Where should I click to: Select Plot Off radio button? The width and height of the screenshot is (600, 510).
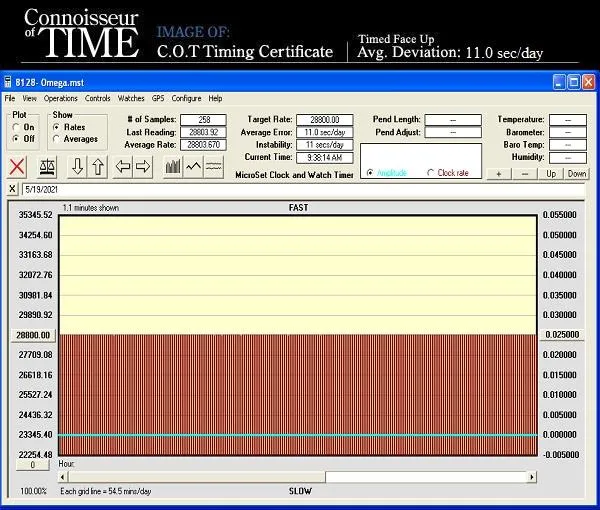pos(16,138)
